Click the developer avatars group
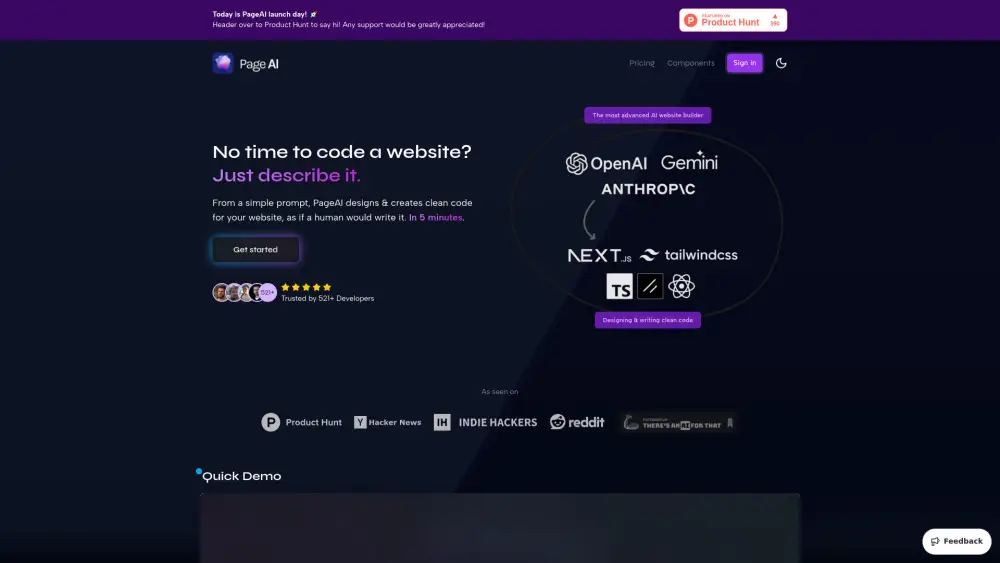 point(244,293)
